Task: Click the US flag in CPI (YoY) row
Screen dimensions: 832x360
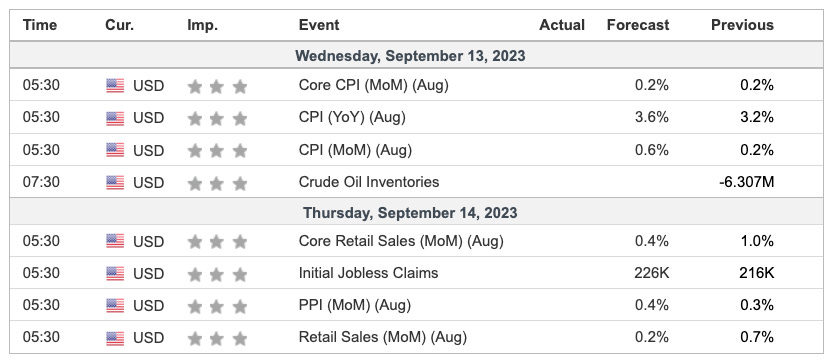Action: [115, 118]
